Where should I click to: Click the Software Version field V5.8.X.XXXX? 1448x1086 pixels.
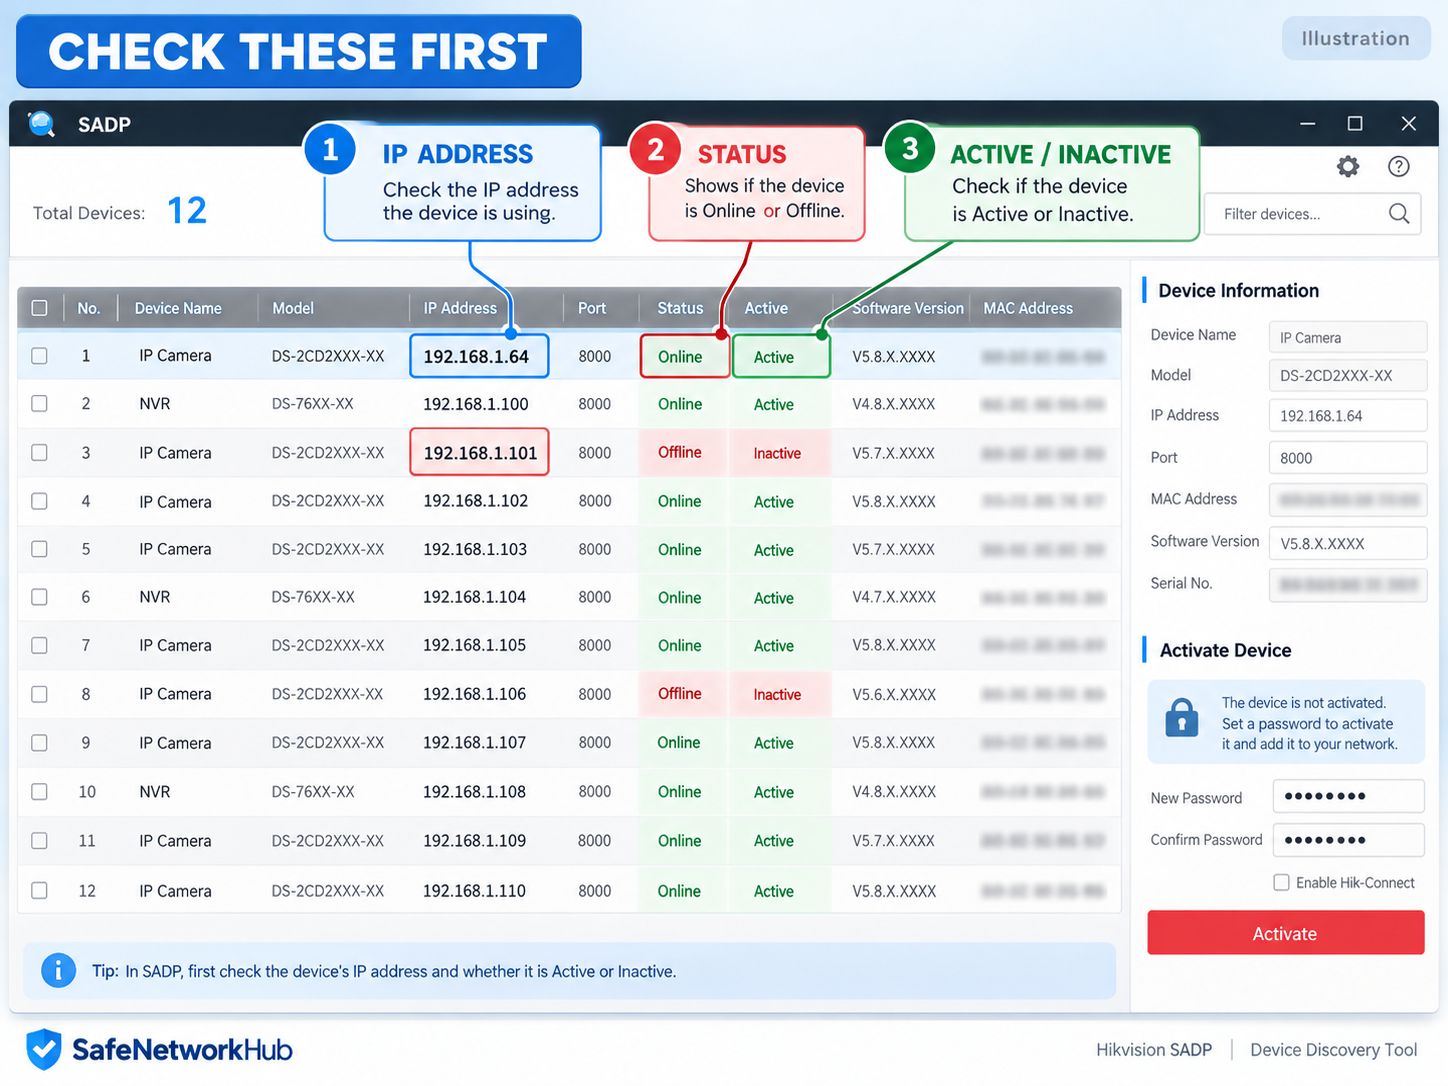point(1347,543)
